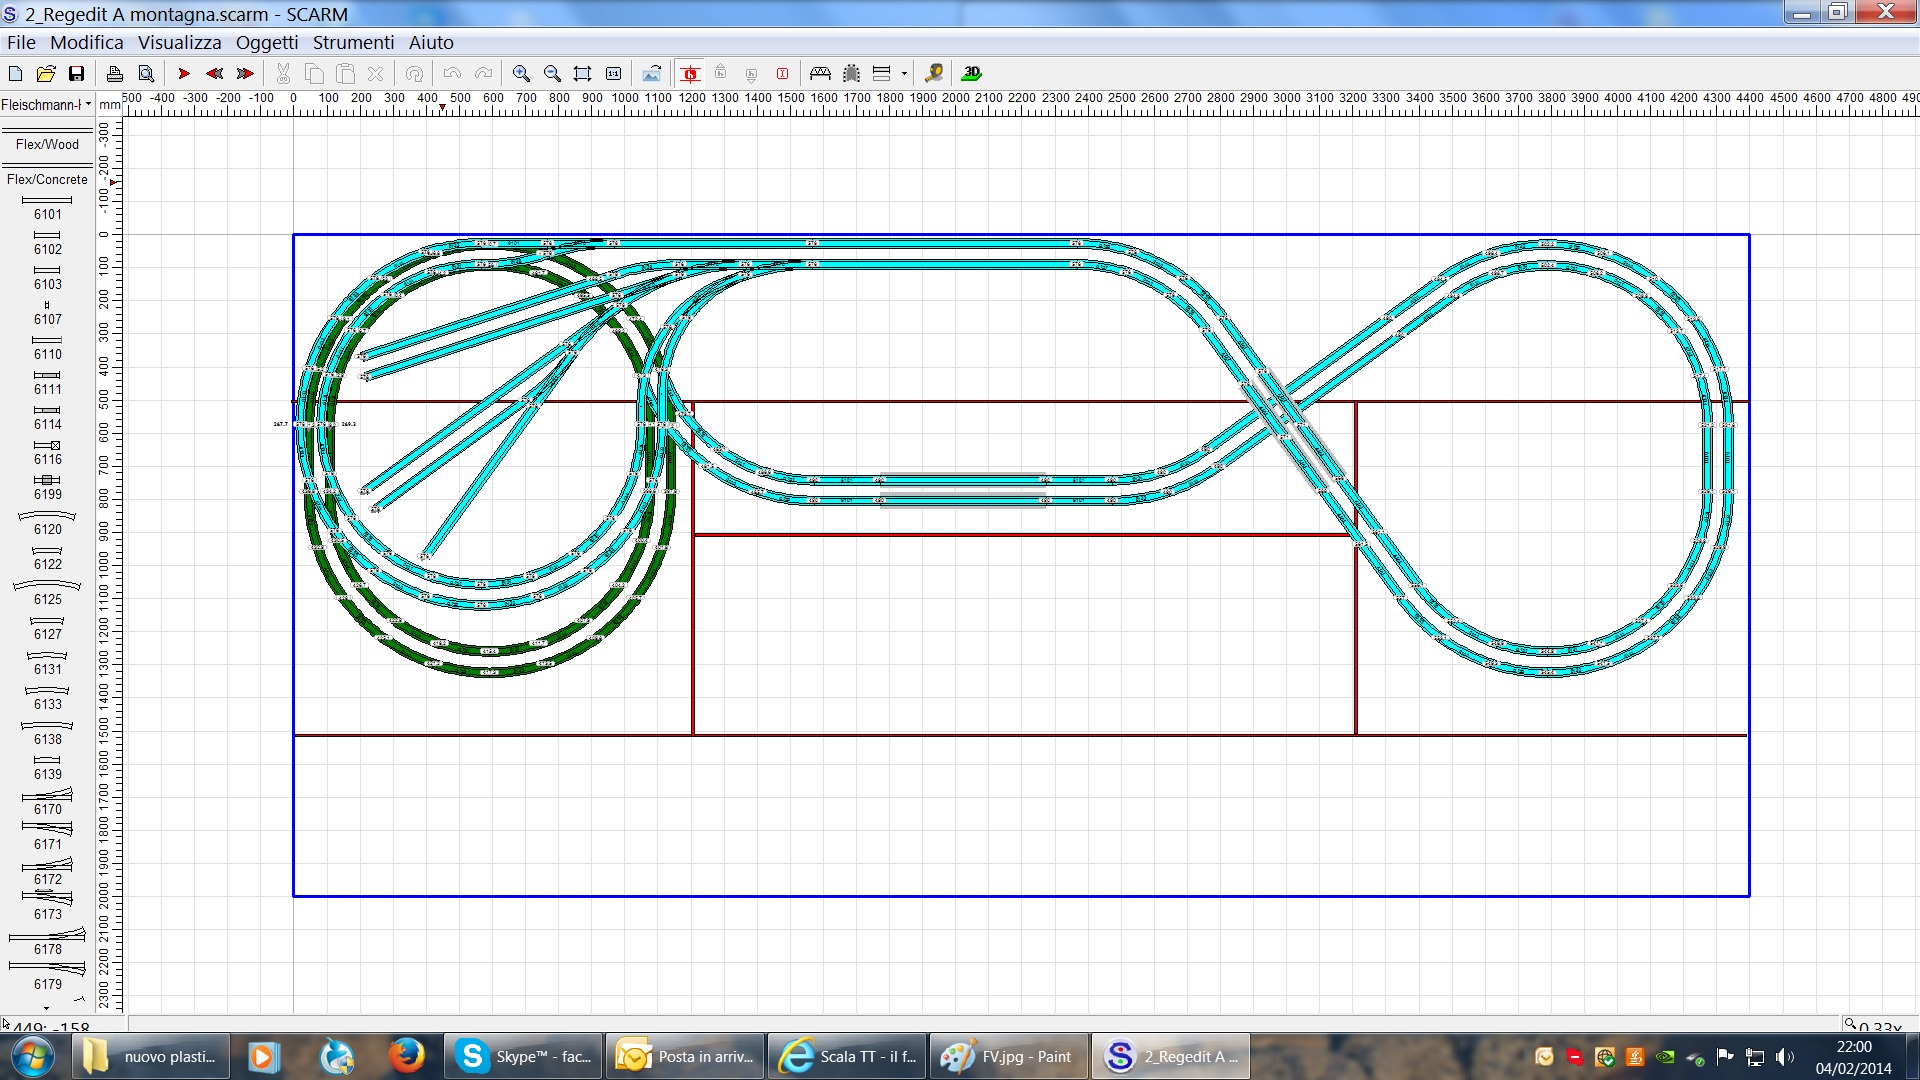Pick straight track 6101
This screenshot has width=1920, height=1080.
pos(47,208)
